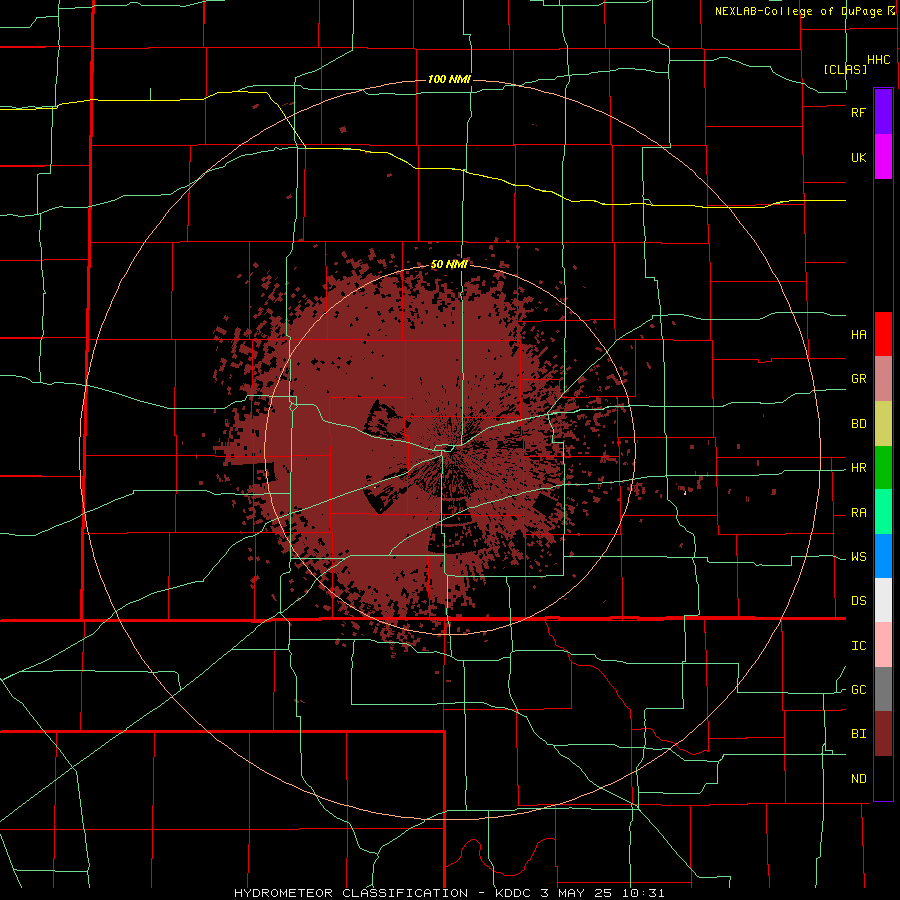Click the BD yellow-olive legend swatch
Image resolution: width=900 pixels, height=900 pixels.
point(883,424)
